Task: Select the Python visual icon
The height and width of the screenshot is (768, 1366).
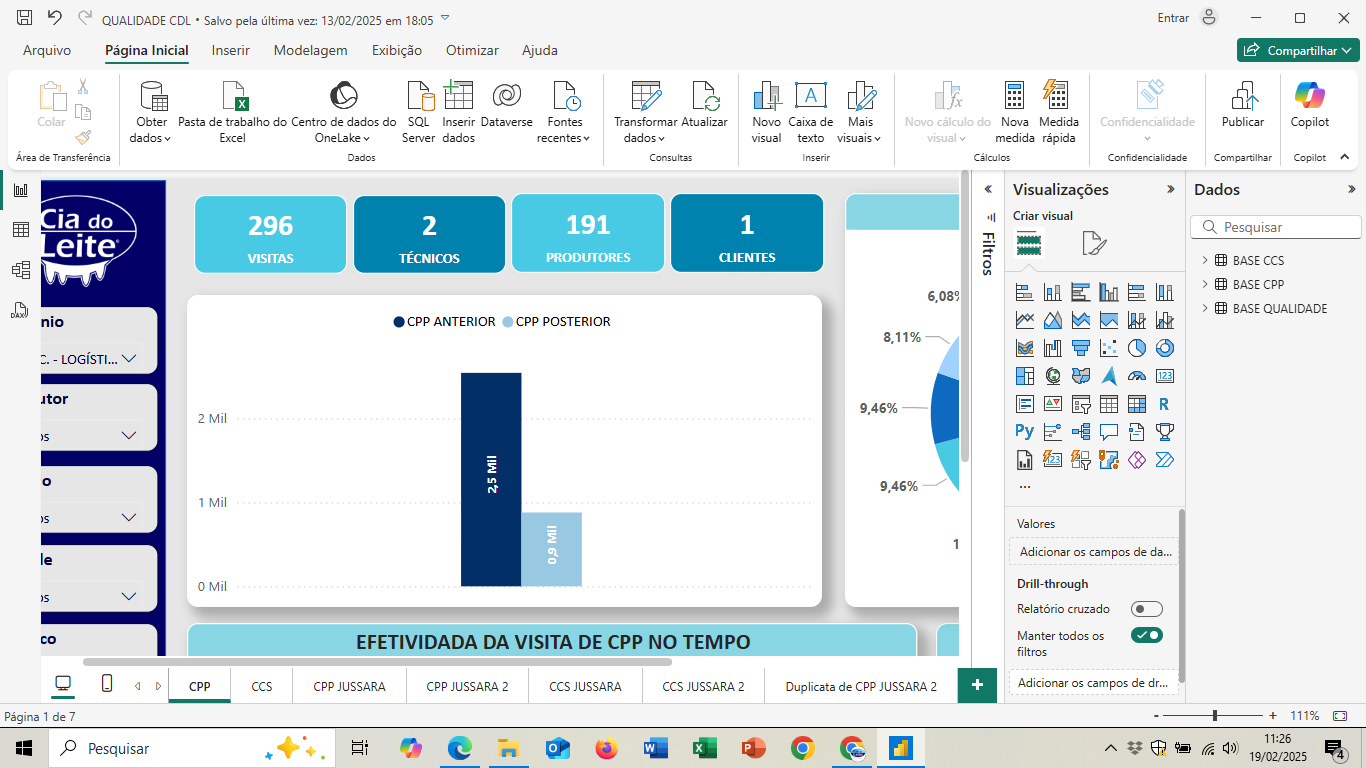Action: coord(1024,432)
